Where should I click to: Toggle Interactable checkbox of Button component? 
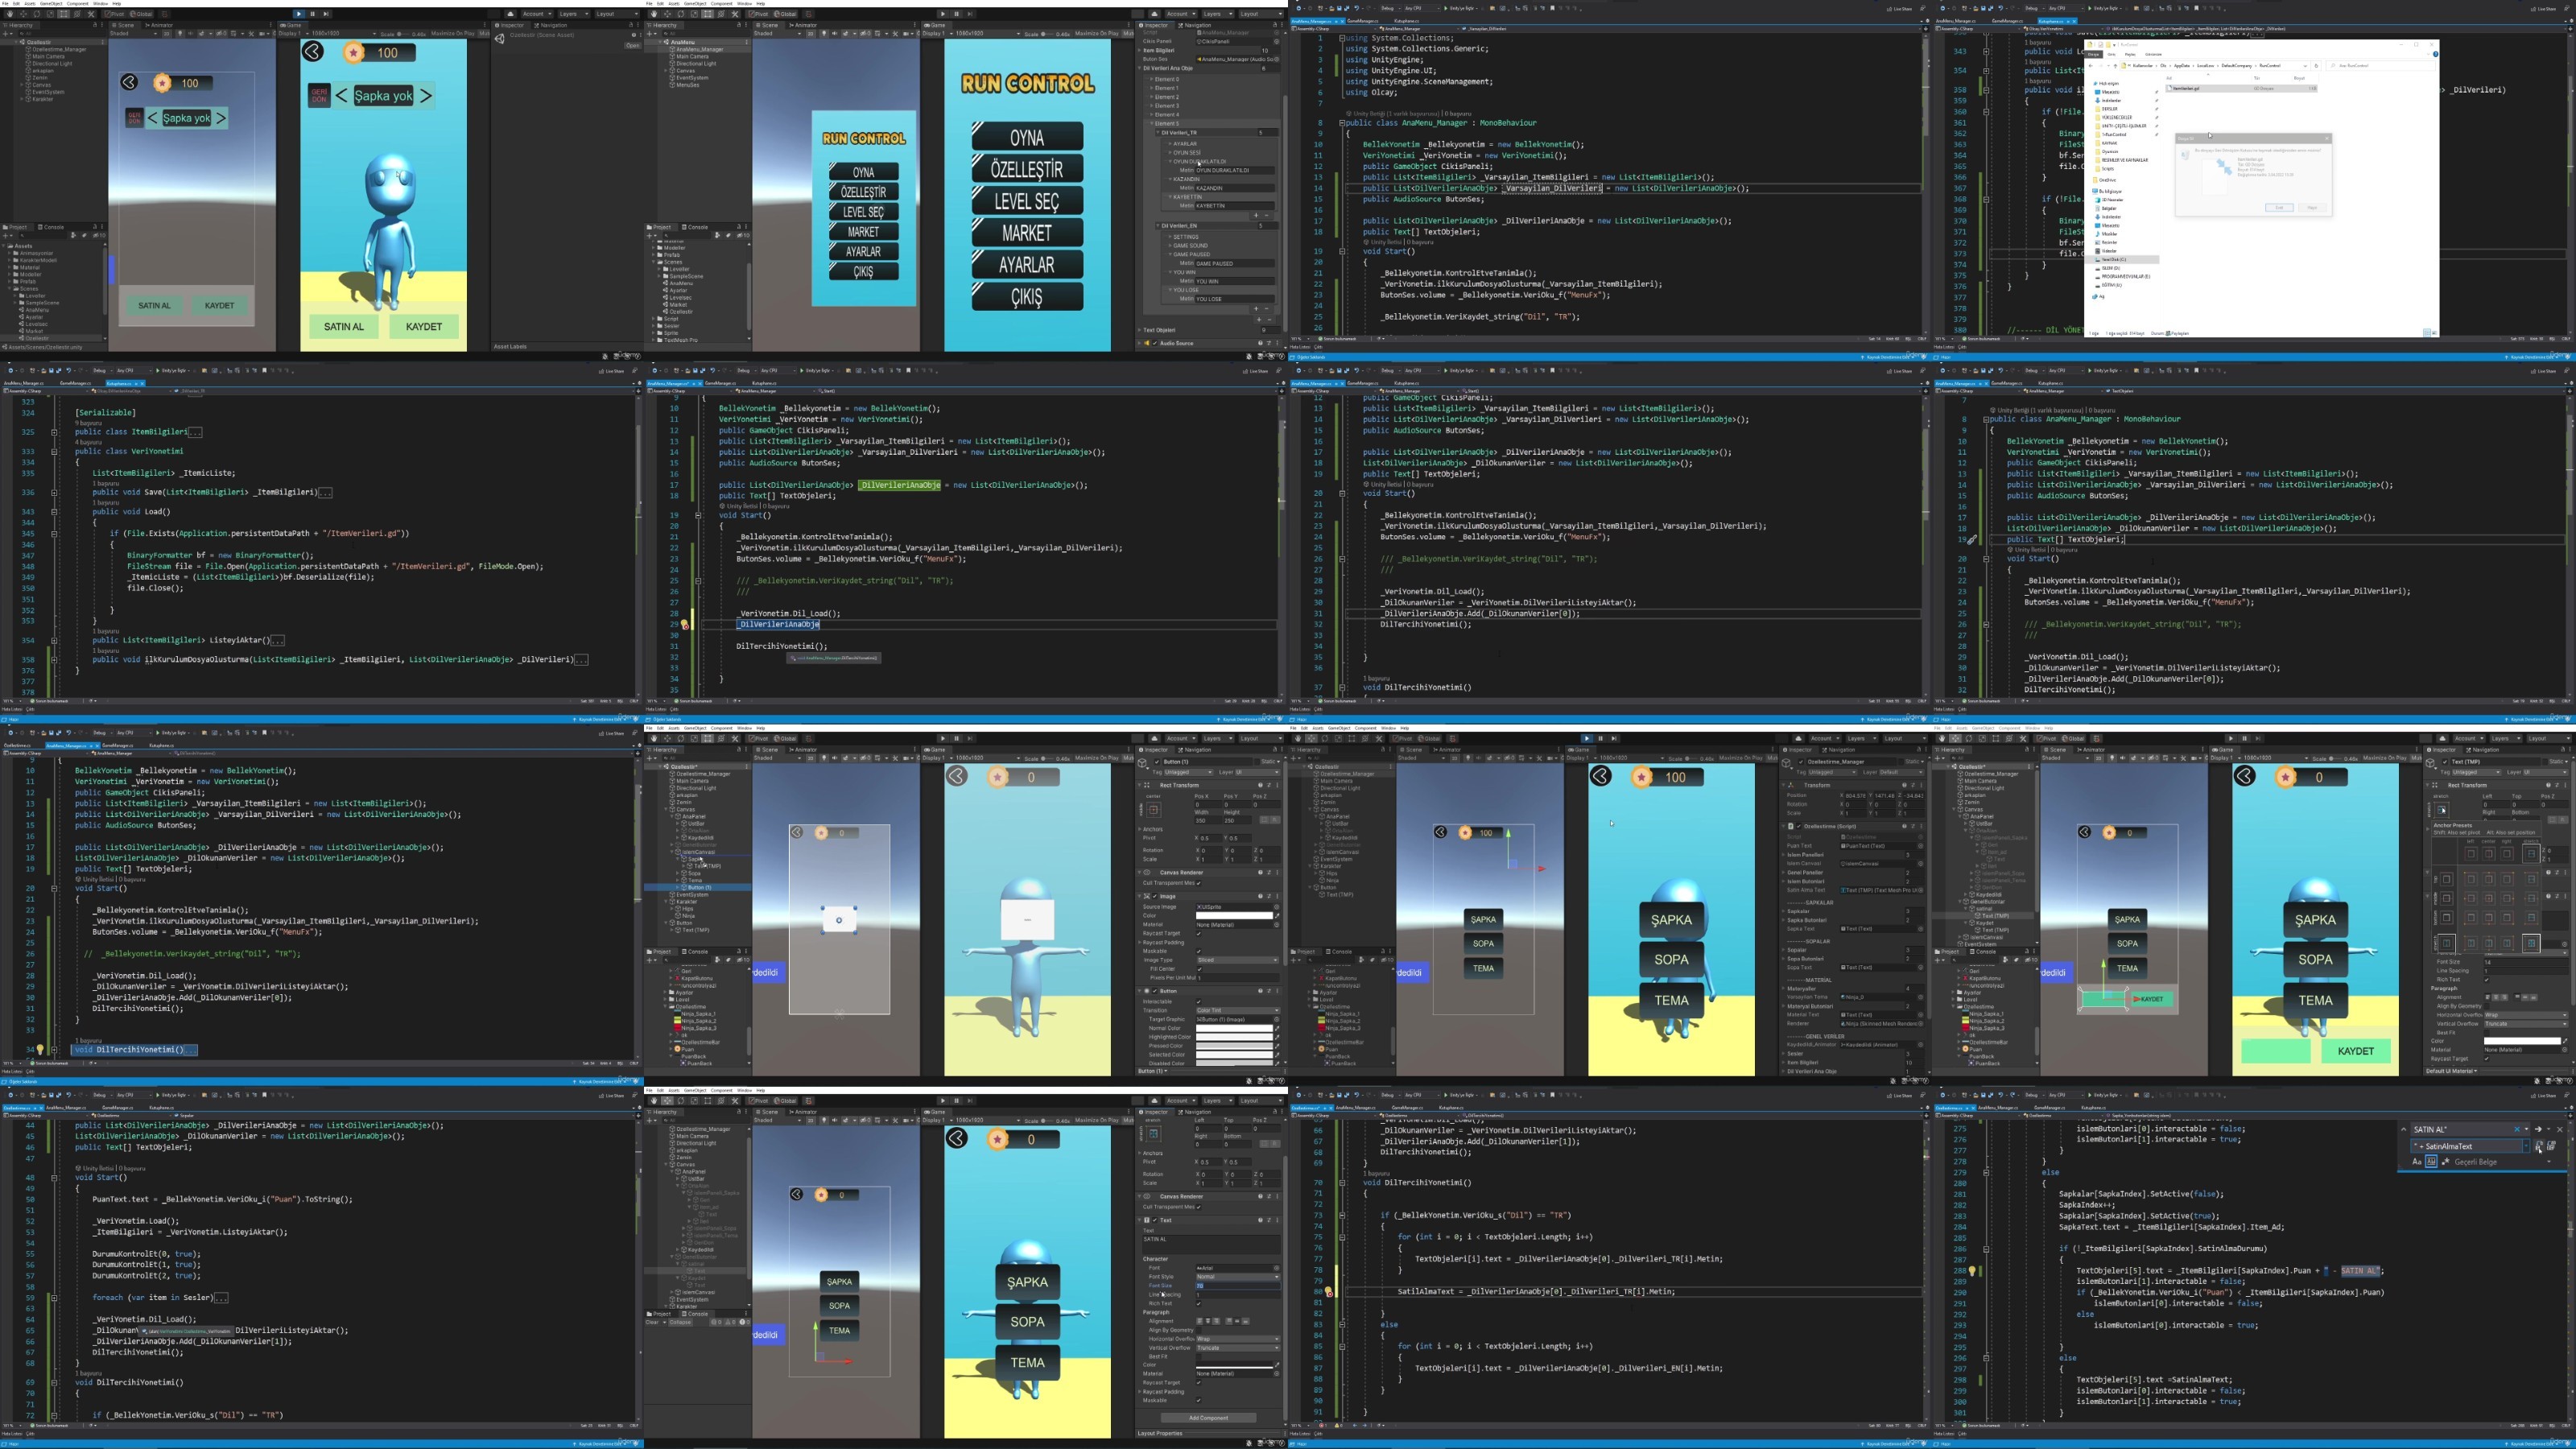tap(1199, 1001)
